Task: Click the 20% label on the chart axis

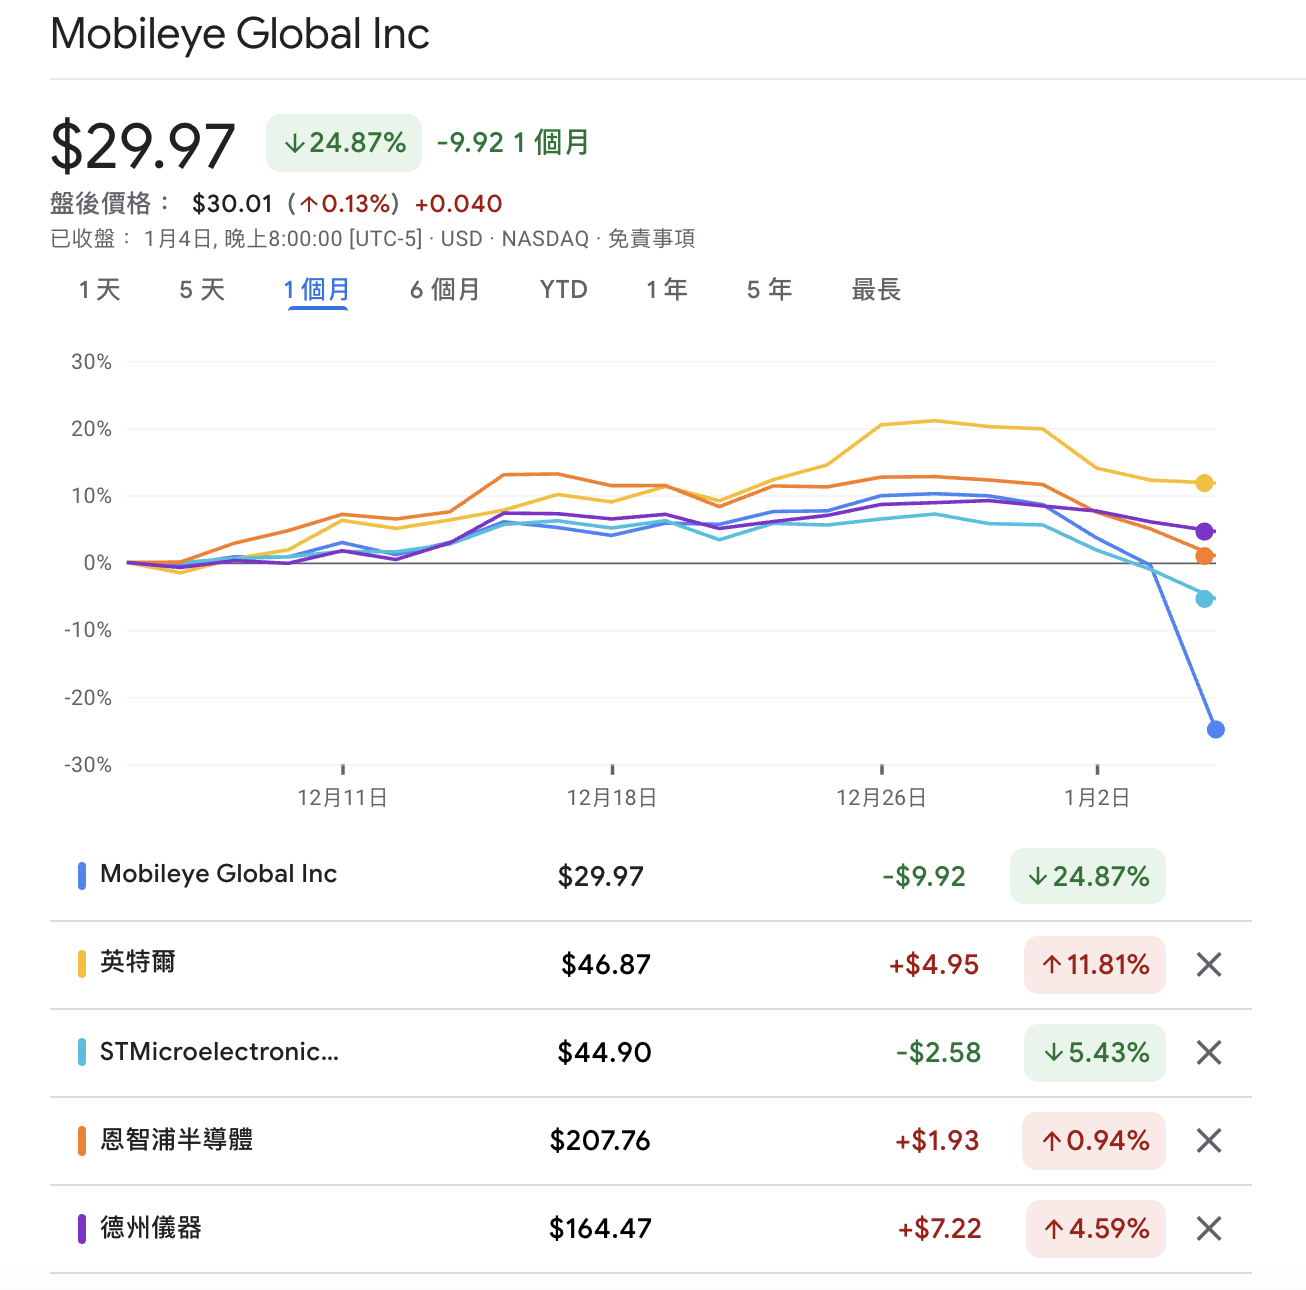Action: tap(91, 429)
